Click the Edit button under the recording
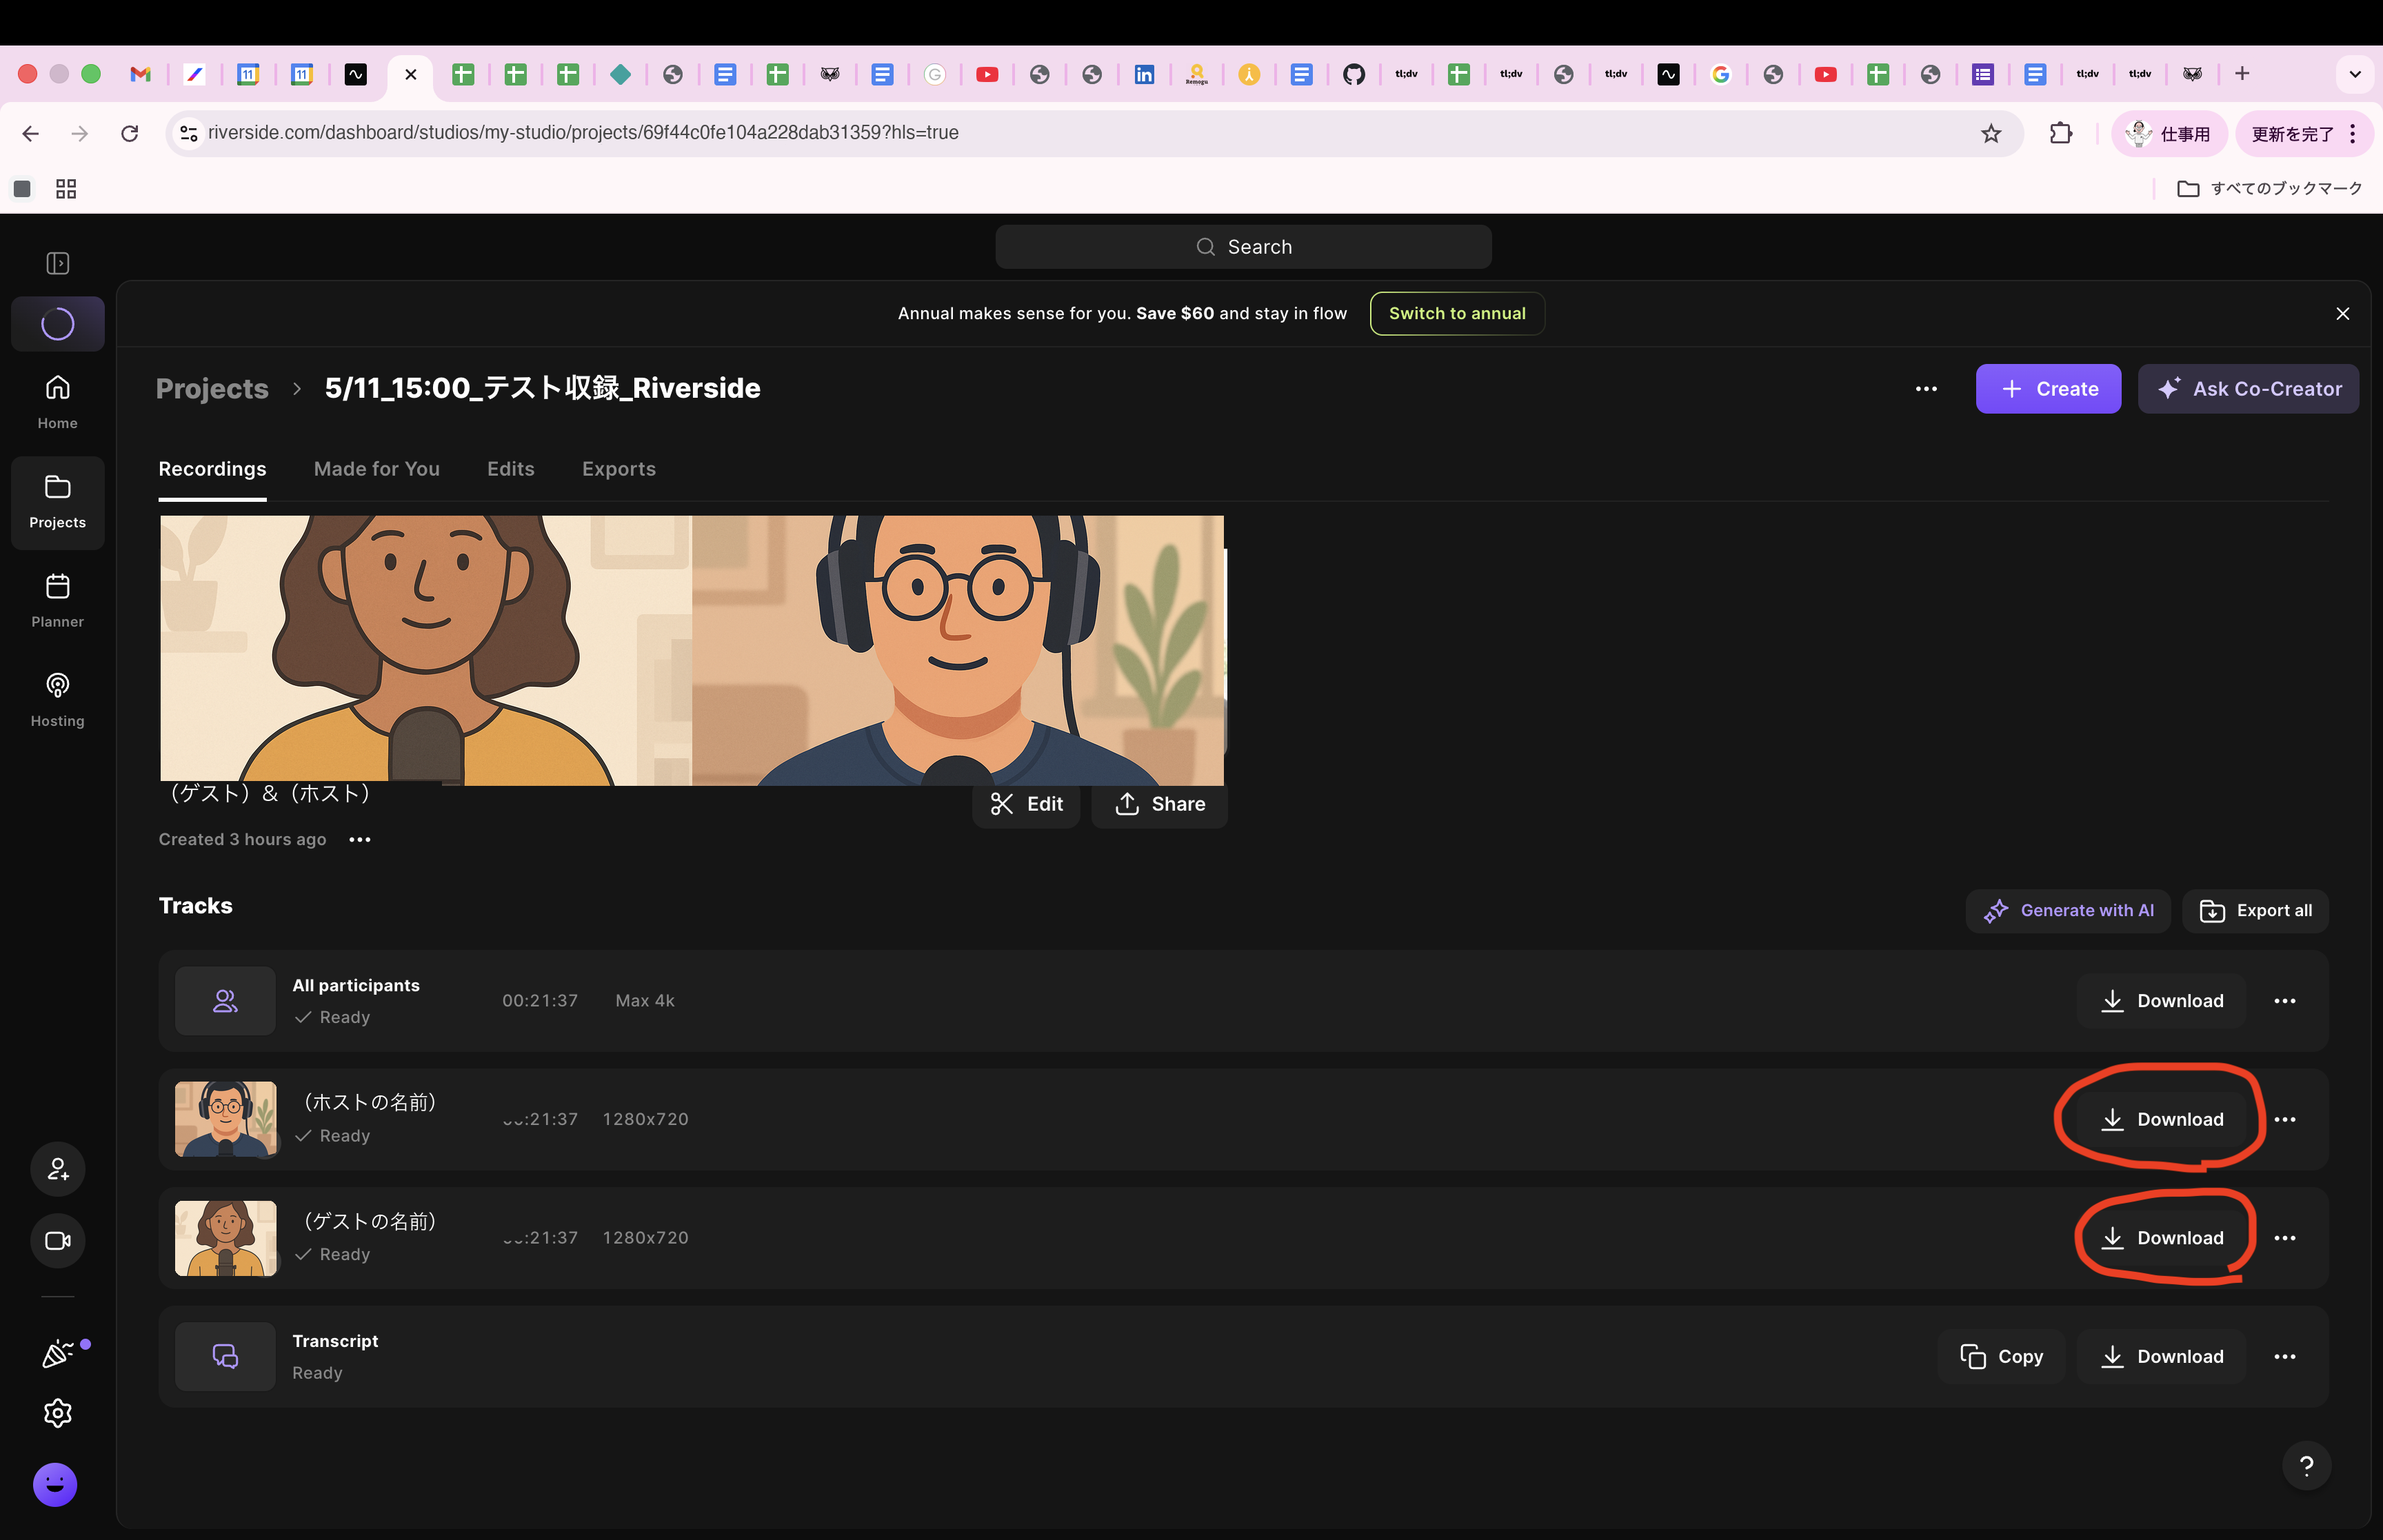This screenshot has width=2383, height=1540. tap(1026, 804)
